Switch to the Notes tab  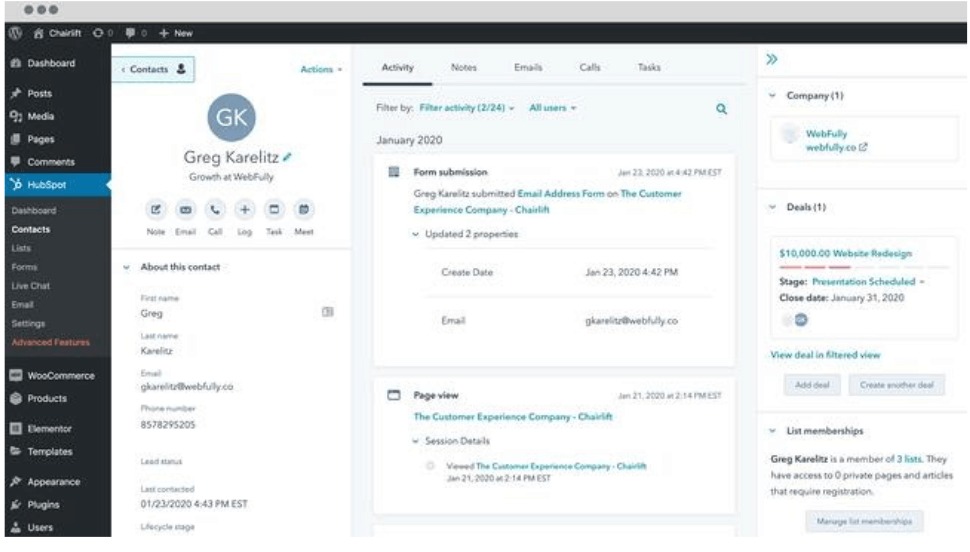463,67
